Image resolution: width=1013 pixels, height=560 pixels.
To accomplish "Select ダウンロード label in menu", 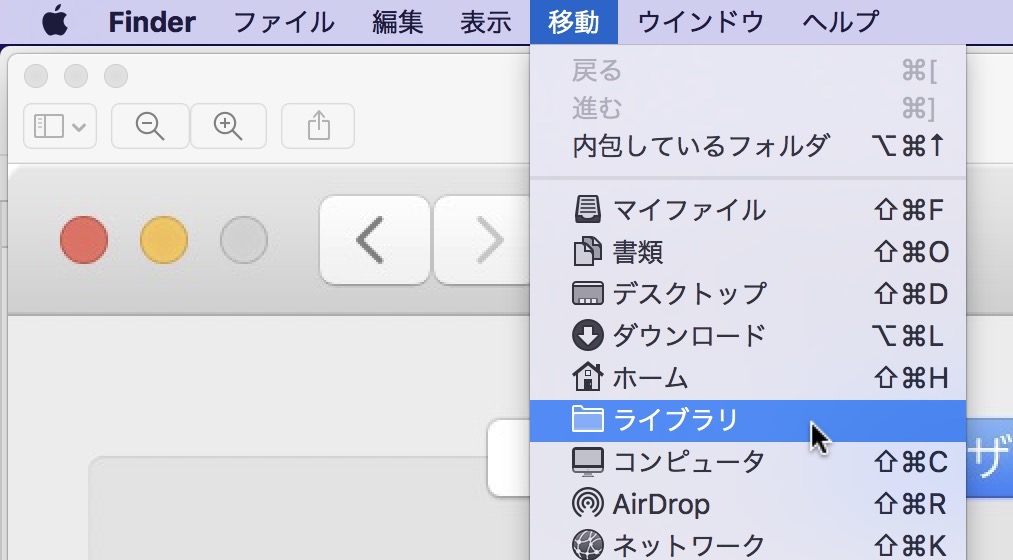I will pos(689,335).
